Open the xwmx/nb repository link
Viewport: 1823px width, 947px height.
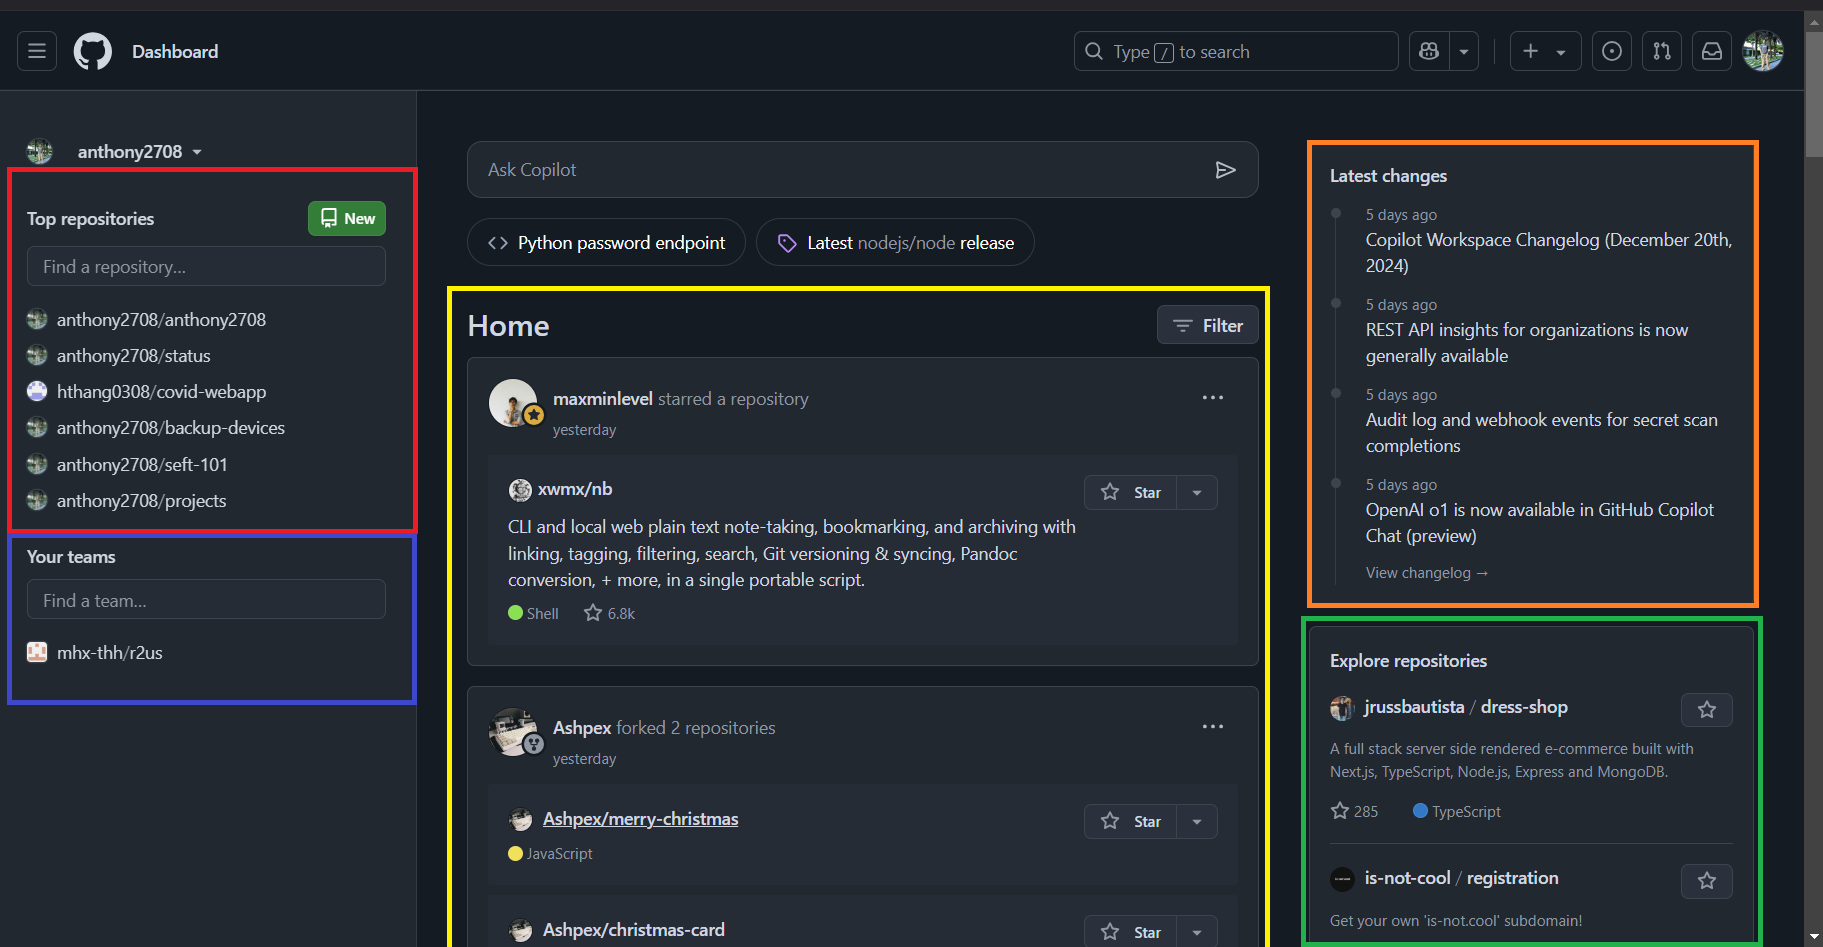(x=575, y=489)
